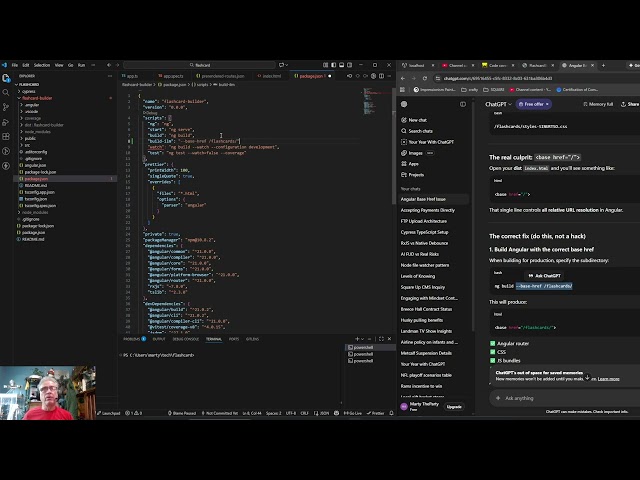Select the first powershell terminal entry

click(363, 347)
